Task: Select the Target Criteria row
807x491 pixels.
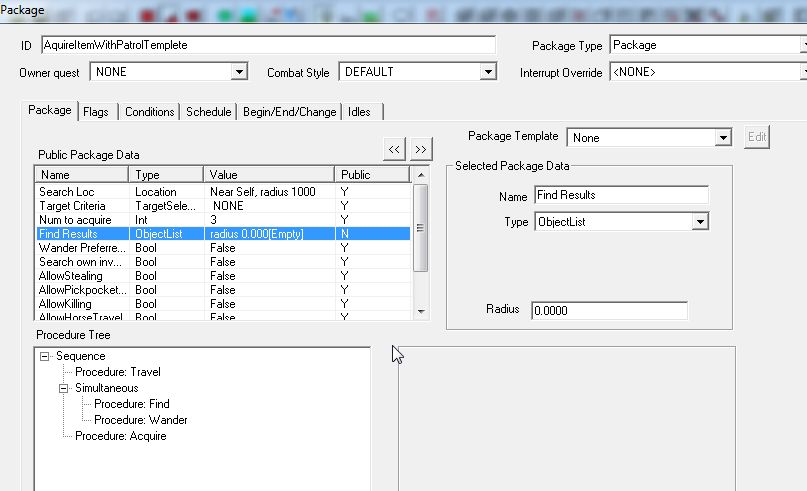Action: (222, 206)
